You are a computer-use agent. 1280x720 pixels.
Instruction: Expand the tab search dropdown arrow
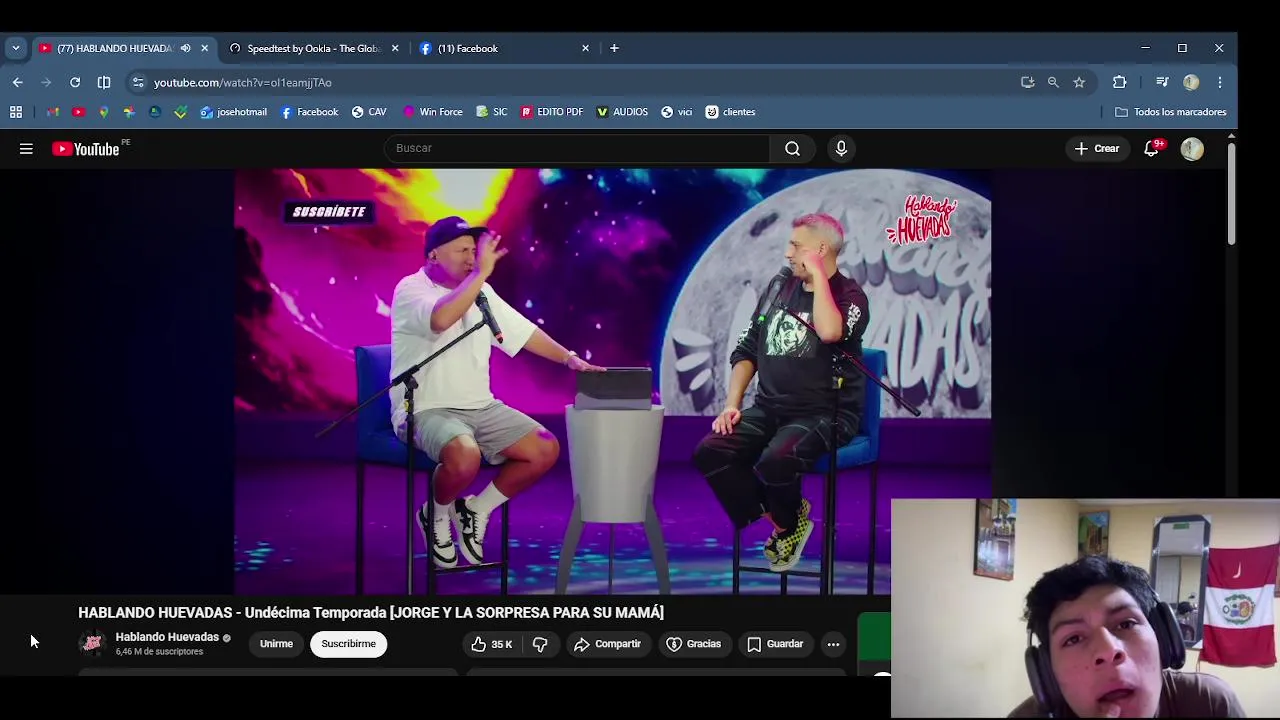(16, 48)
